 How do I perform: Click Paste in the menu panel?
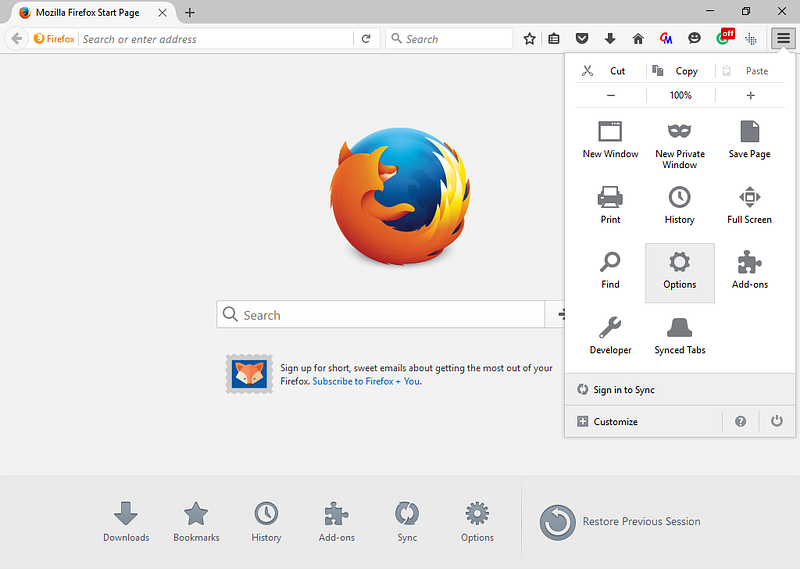tap(750, 71)
